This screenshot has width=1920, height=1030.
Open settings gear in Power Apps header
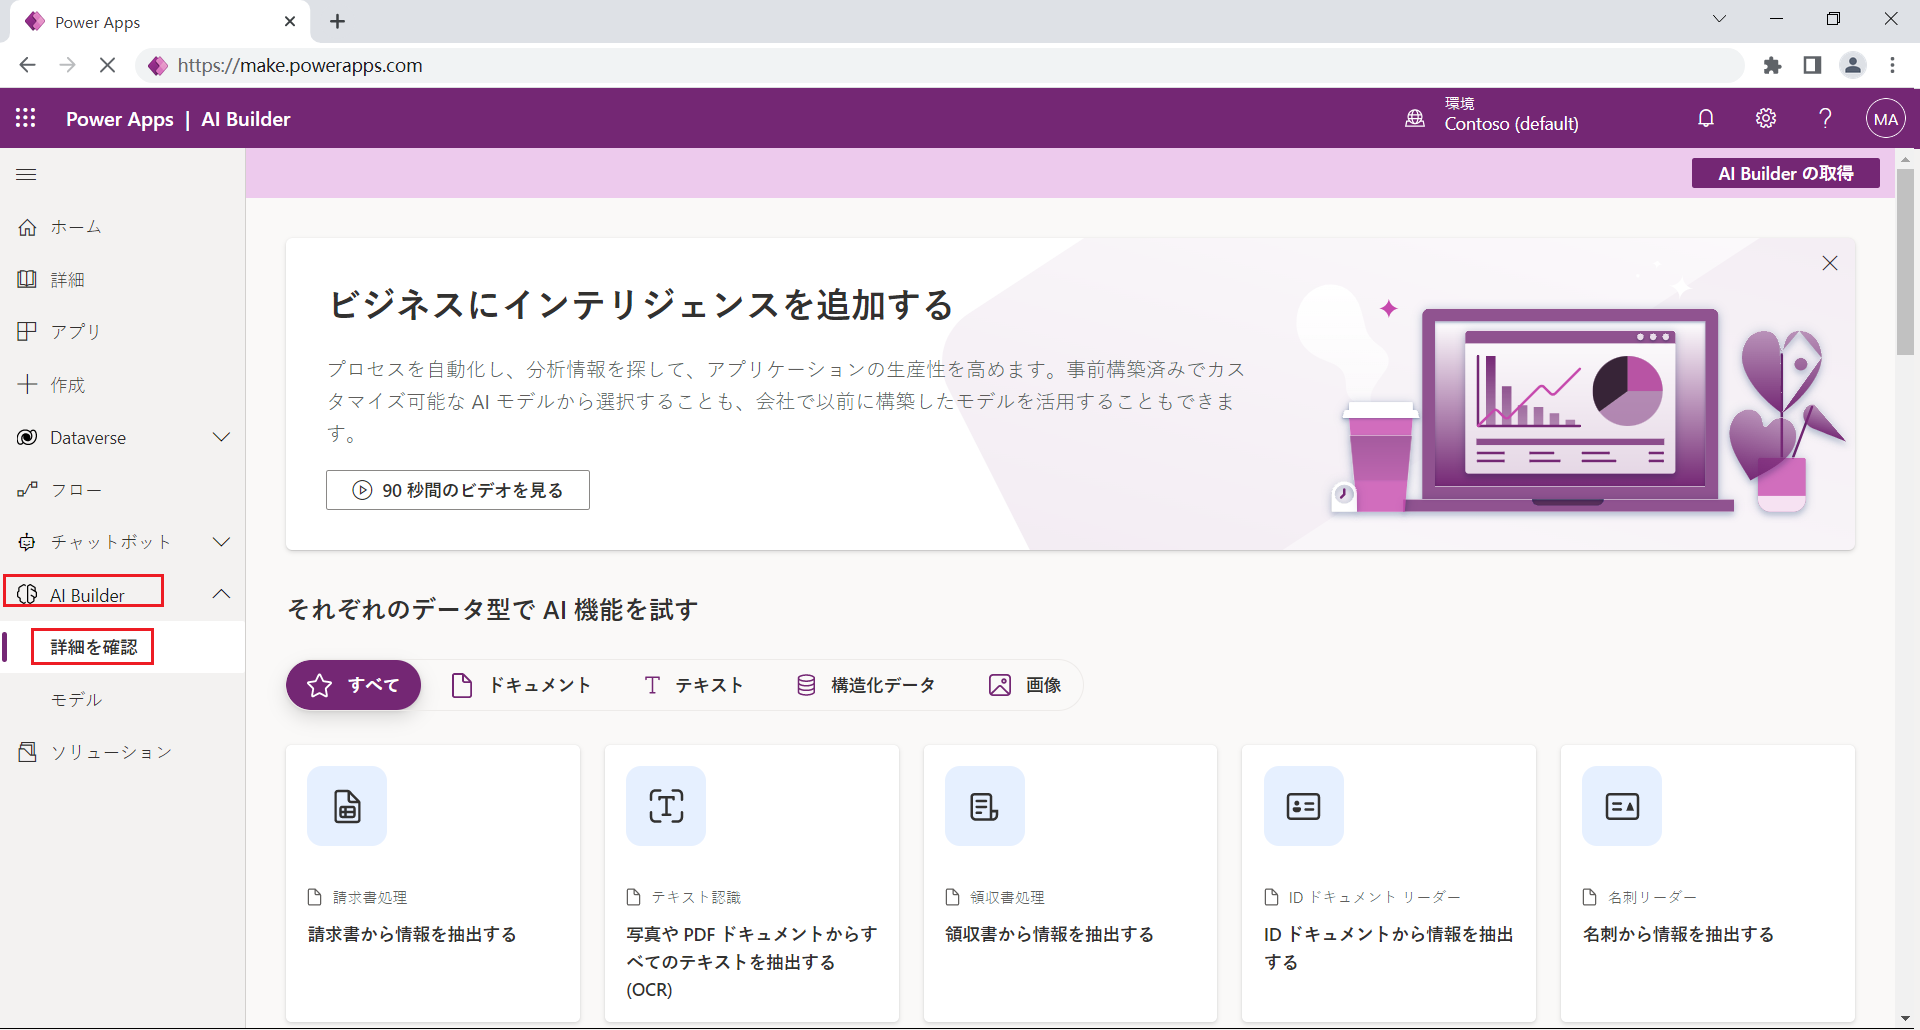1766,118
